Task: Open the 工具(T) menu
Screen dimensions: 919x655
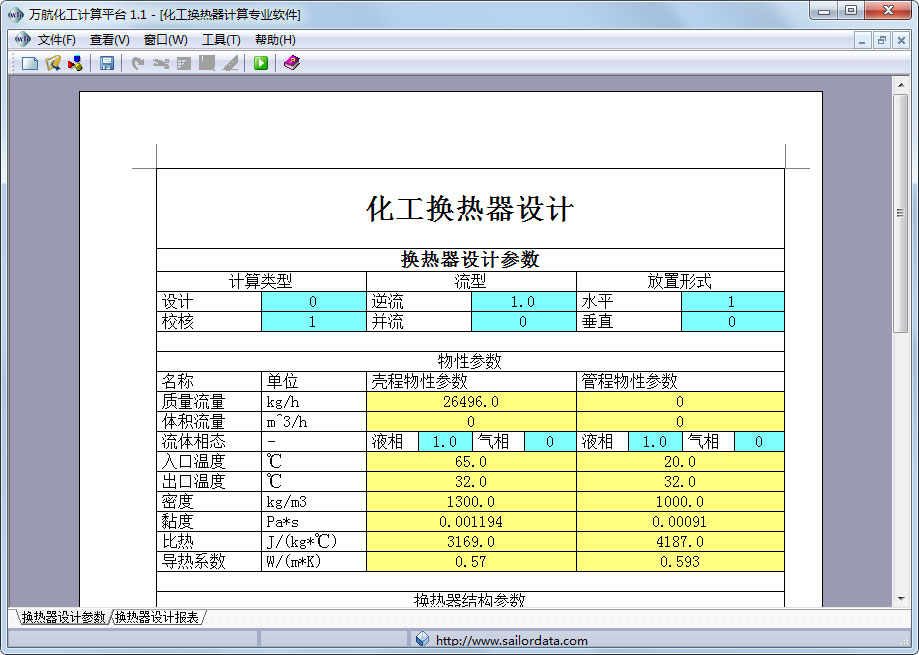Action: pyautogui.click(x=221, y=40)
